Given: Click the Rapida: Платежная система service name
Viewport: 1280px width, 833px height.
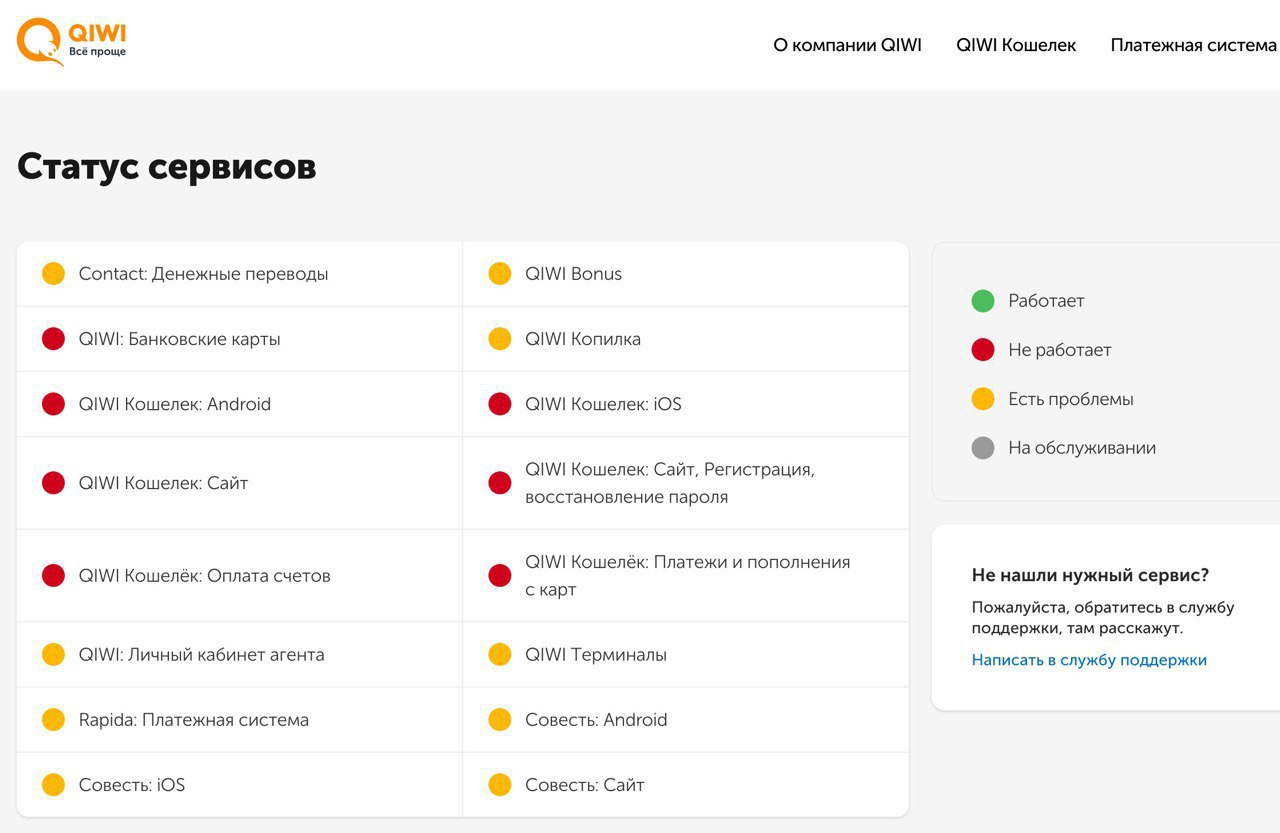Looking at the screenshot, I should click(x=194, y=720).
